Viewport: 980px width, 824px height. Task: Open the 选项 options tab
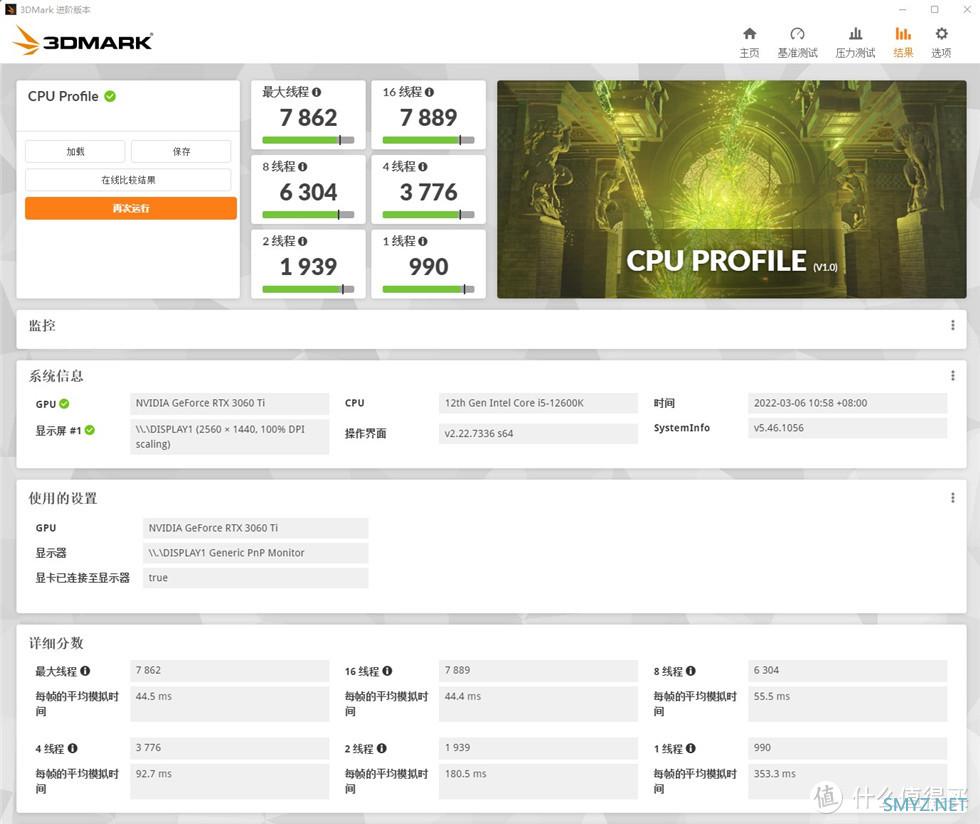click(941, 43)
